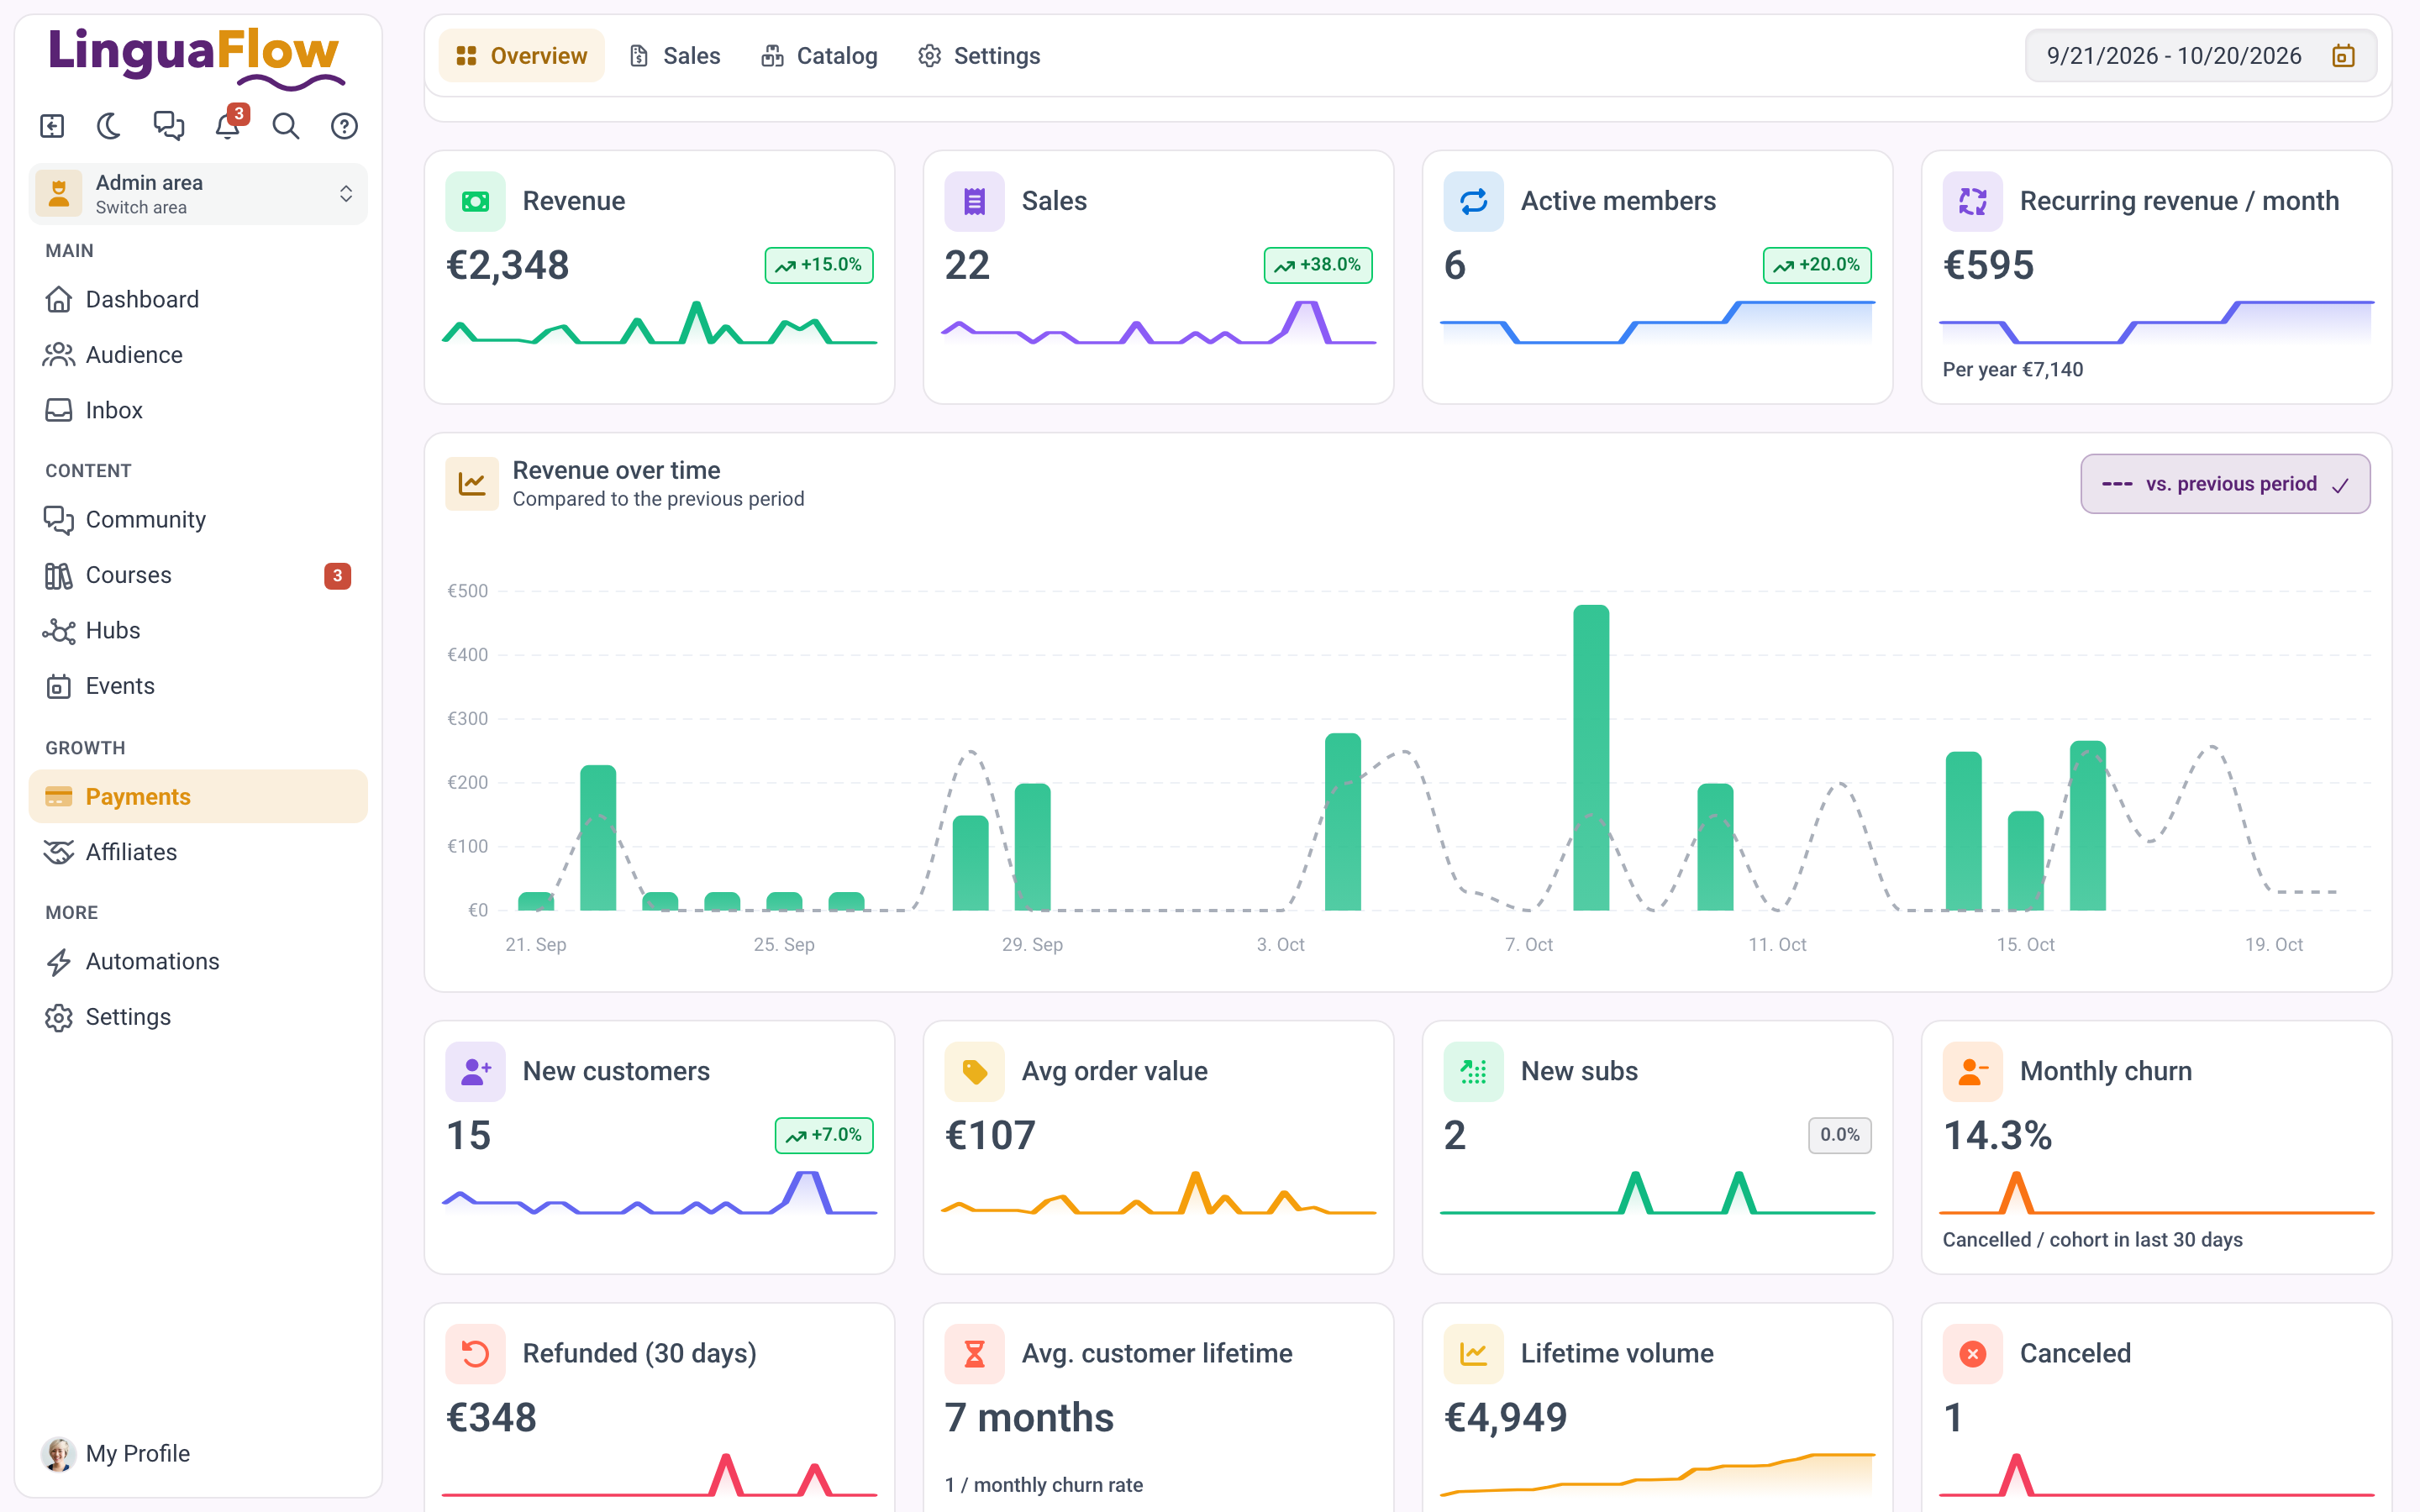This screenshot has width=2420, height=1512.
Task: Open search magnifier icon
Action: click(x=286, y=126)
